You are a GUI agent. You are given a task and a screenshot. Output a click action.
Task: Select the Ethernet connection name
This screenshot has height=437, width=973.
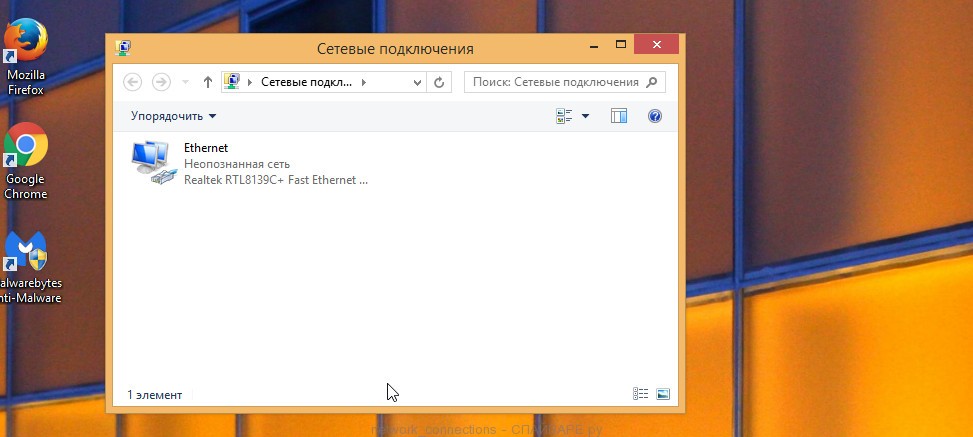click(206, 148)
